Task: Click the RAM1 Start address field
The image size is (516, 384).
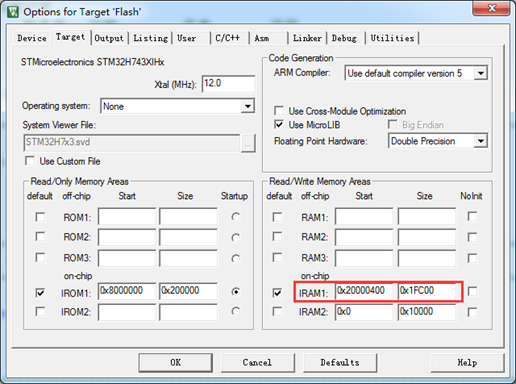Action: 364,217
